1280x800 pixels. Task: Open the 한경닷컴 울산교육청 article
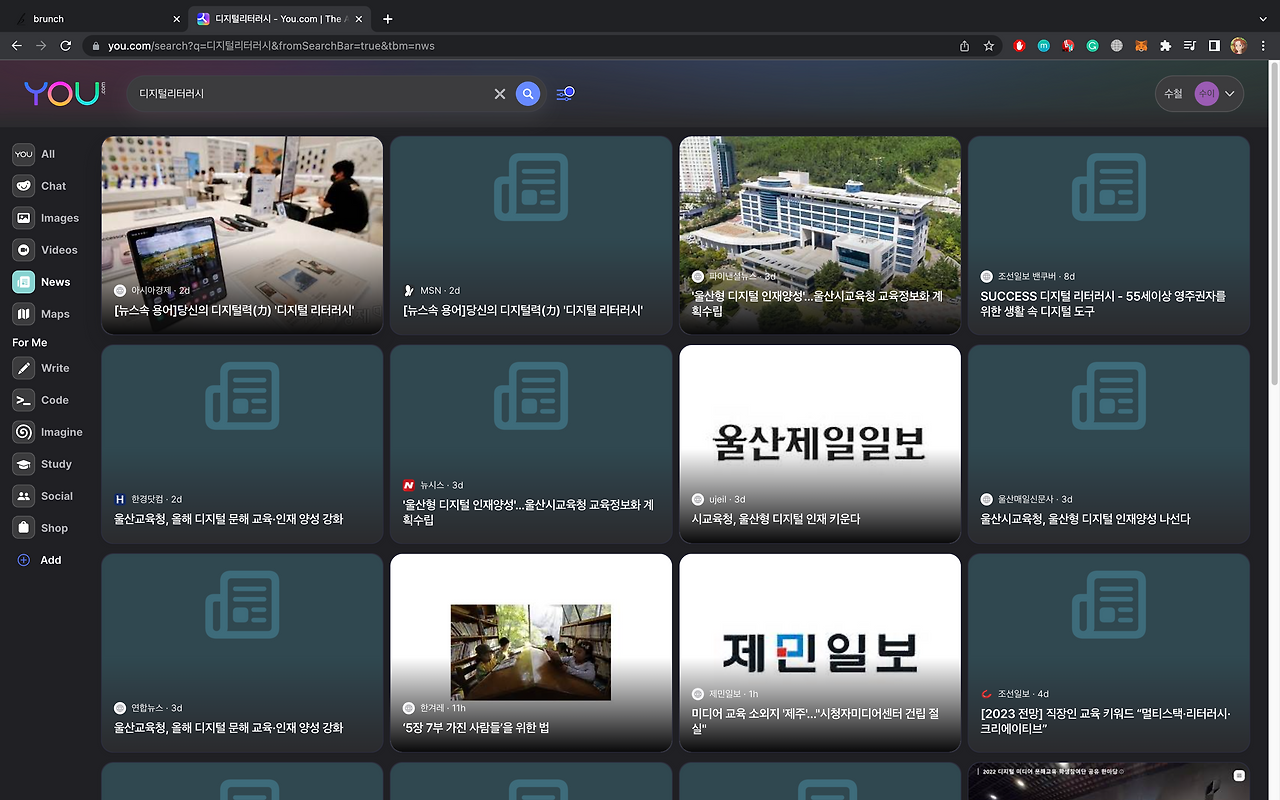(x=229, y=519)
